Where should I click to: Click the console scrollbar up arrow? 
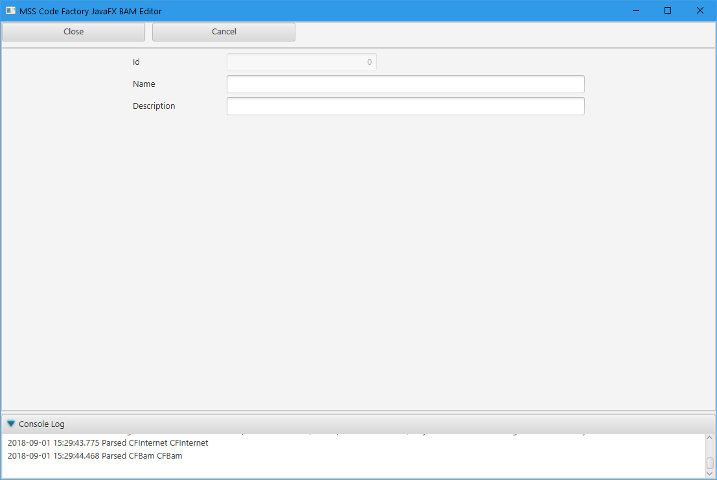click(x=710, y=439)
